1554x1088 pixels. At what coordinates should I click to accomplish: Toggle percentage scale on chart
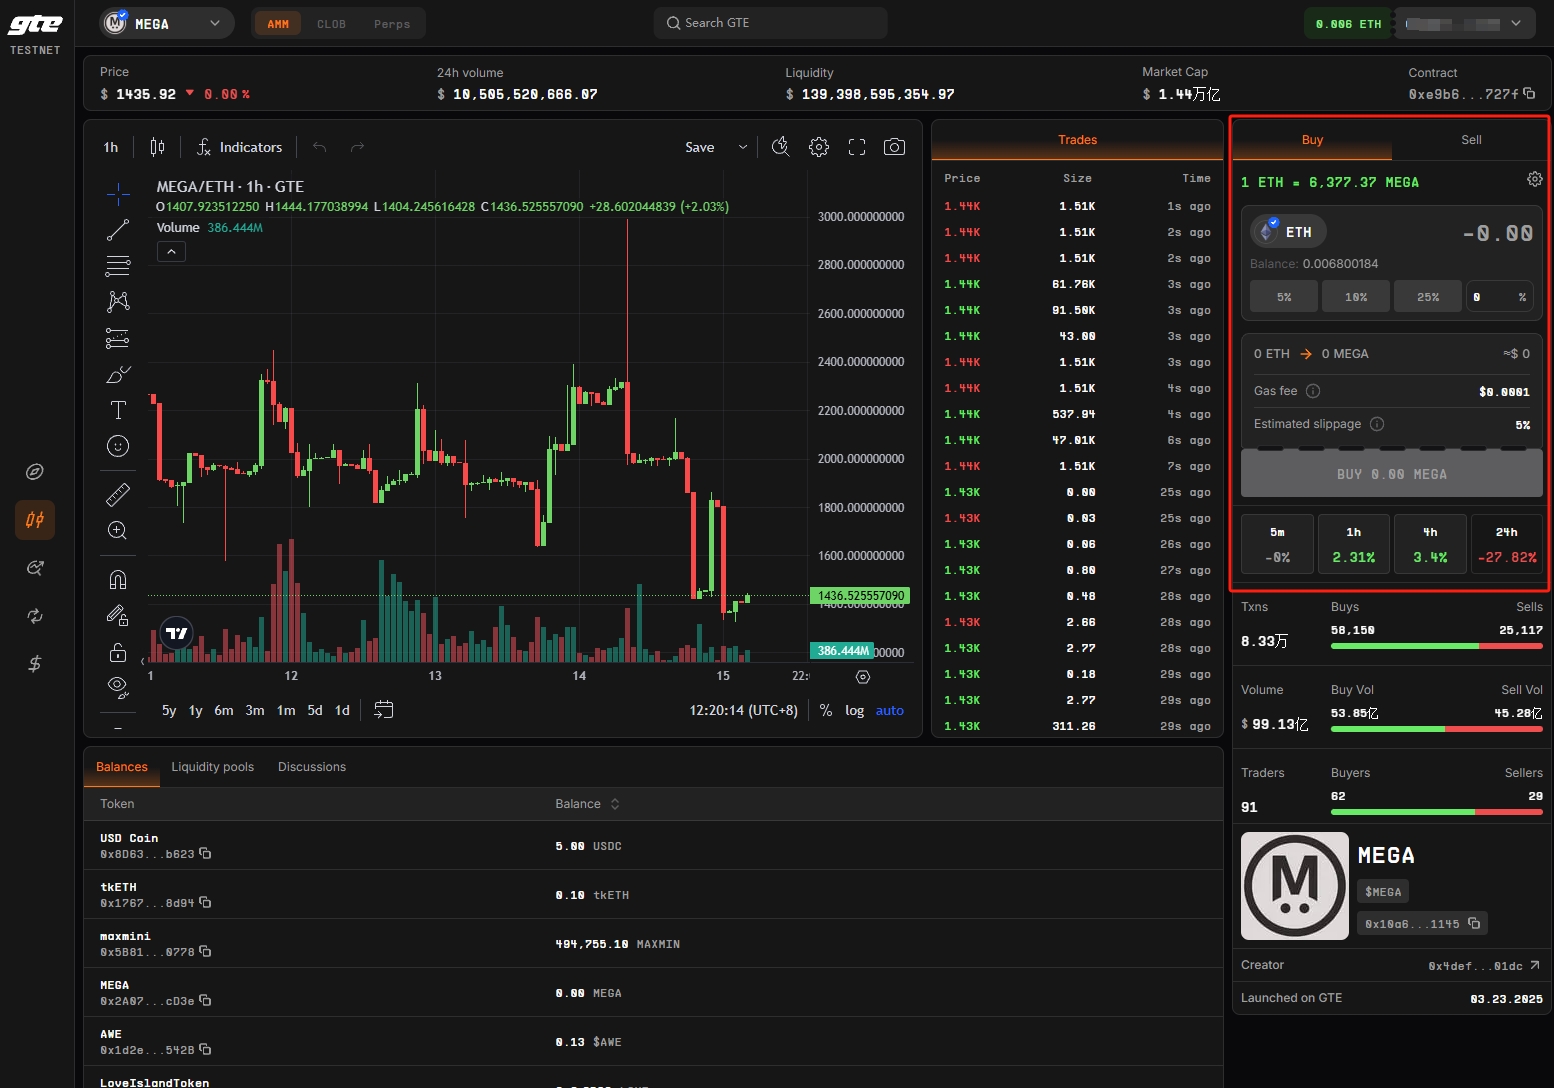pos(825,710)
